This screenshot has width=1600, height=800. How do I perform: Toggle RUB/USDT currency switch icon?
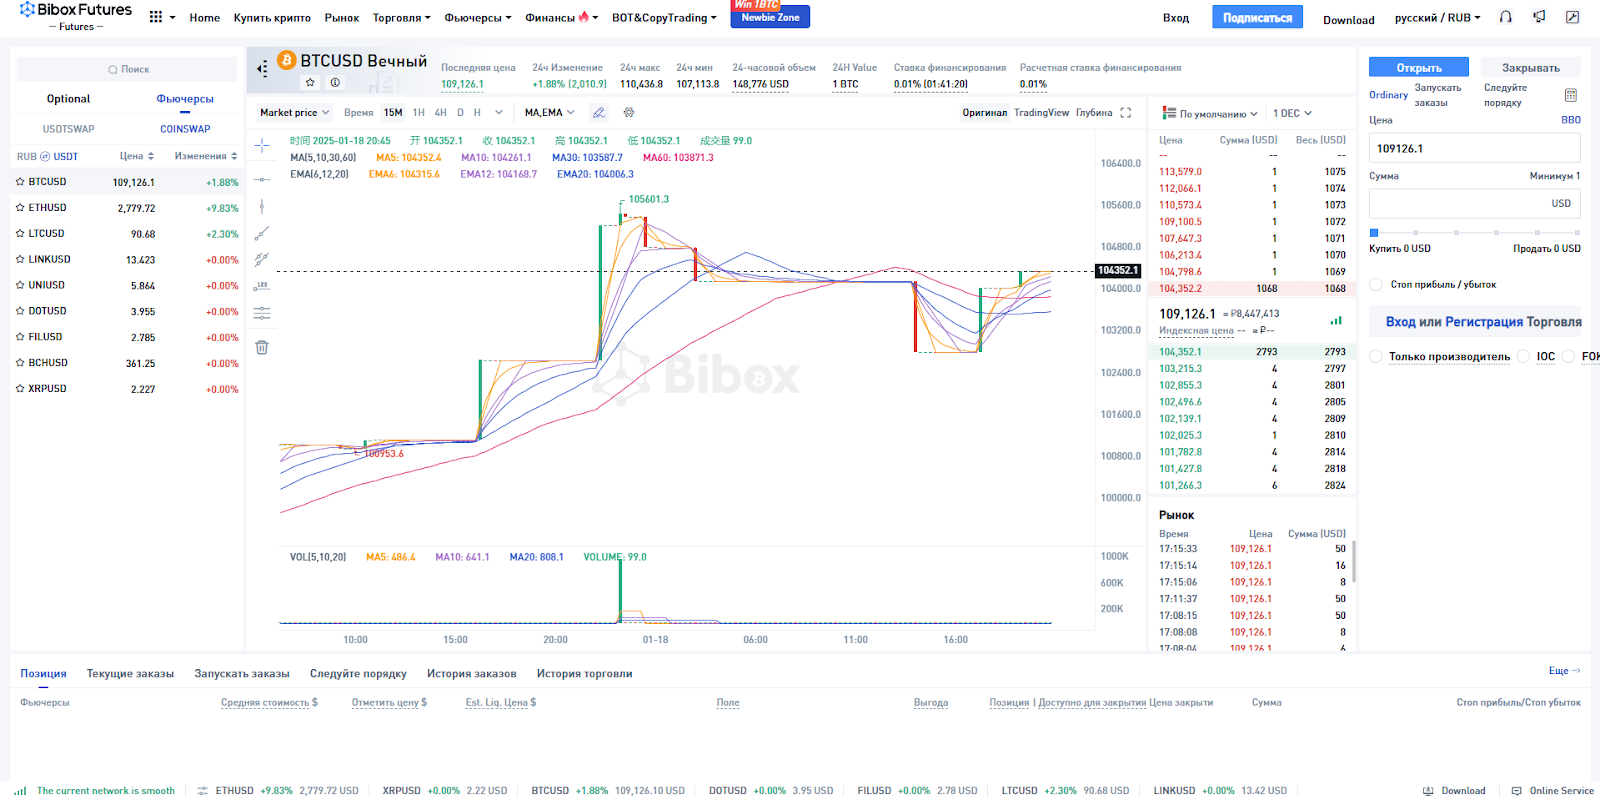tap(45, 157)
